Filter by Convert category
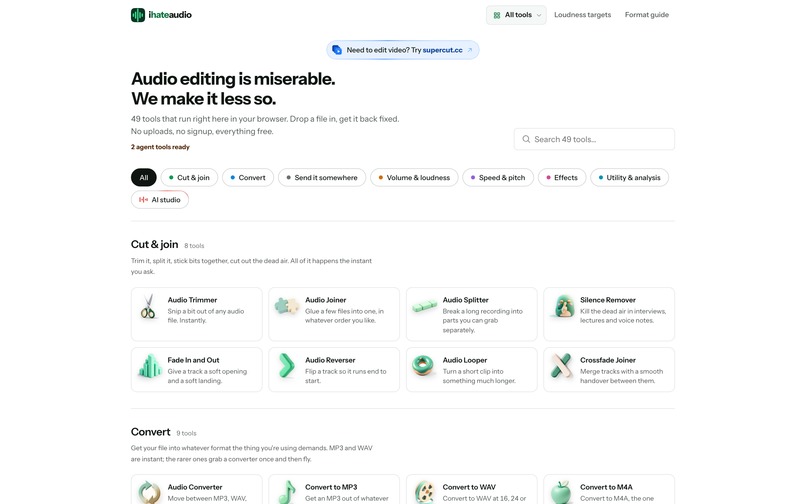Screen dimensions: 806x504 coord(248,177)
